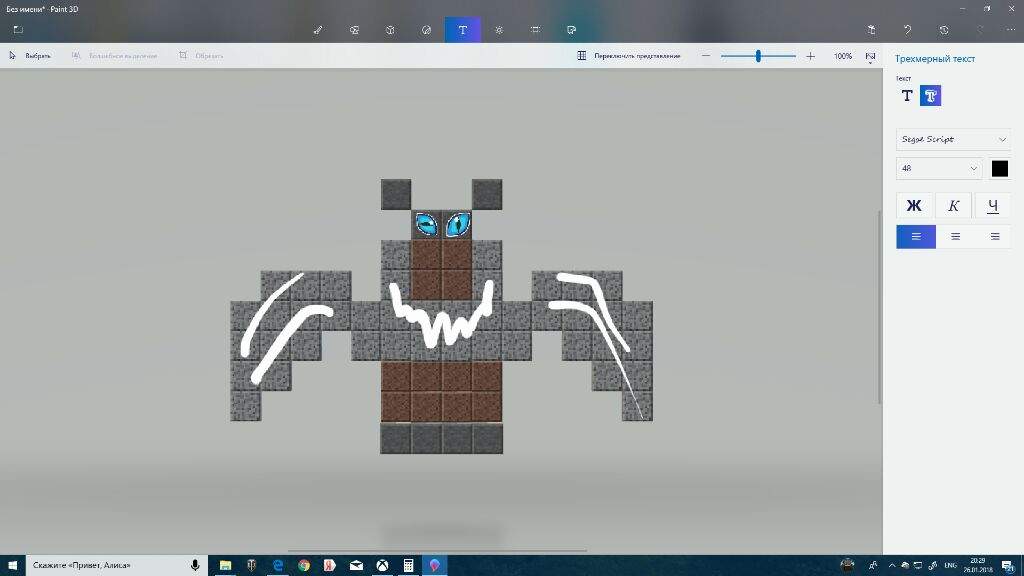This screenshot has height=576, width=1024.
Task: Open the Xbox app from the taskbar
Action: [382, 566]
